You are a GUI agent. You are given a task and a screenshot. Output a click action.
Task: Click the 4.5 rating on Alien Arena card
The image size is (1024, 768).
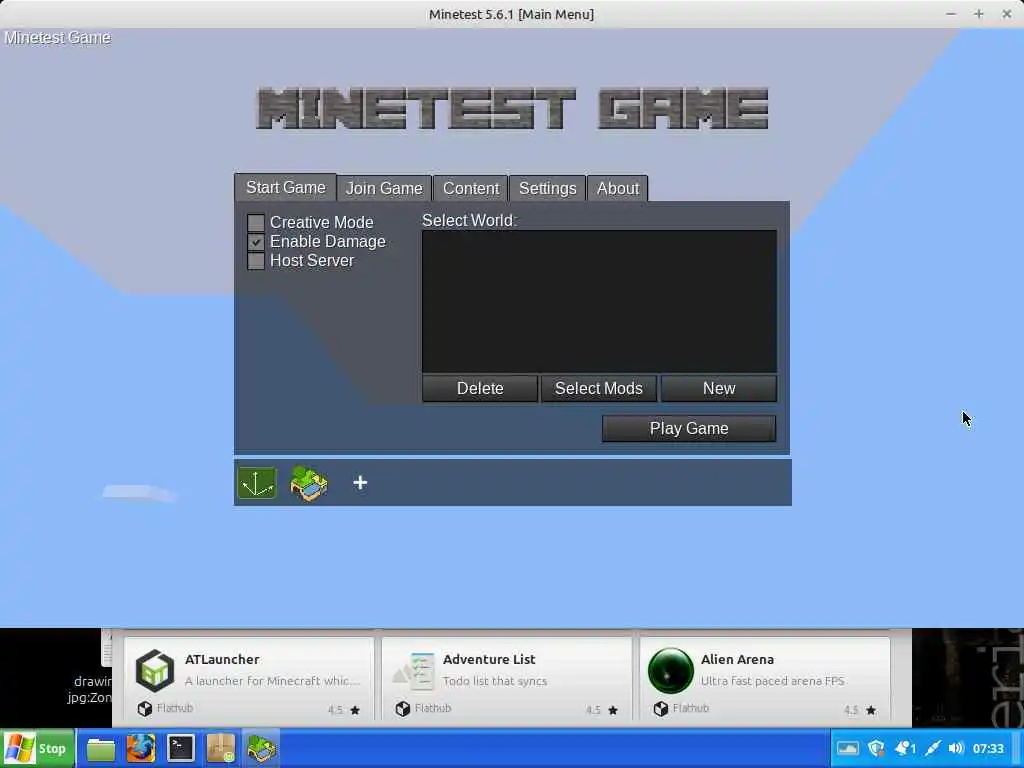click(x=851, y=710)
